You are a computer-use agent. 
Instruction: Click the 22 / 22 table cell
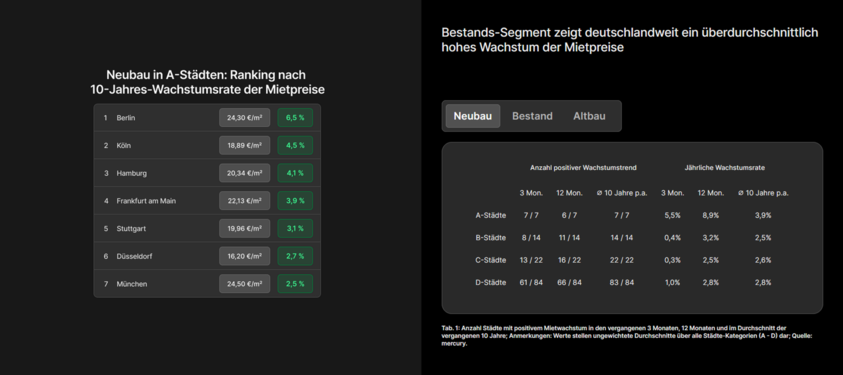tap(621, 260)
